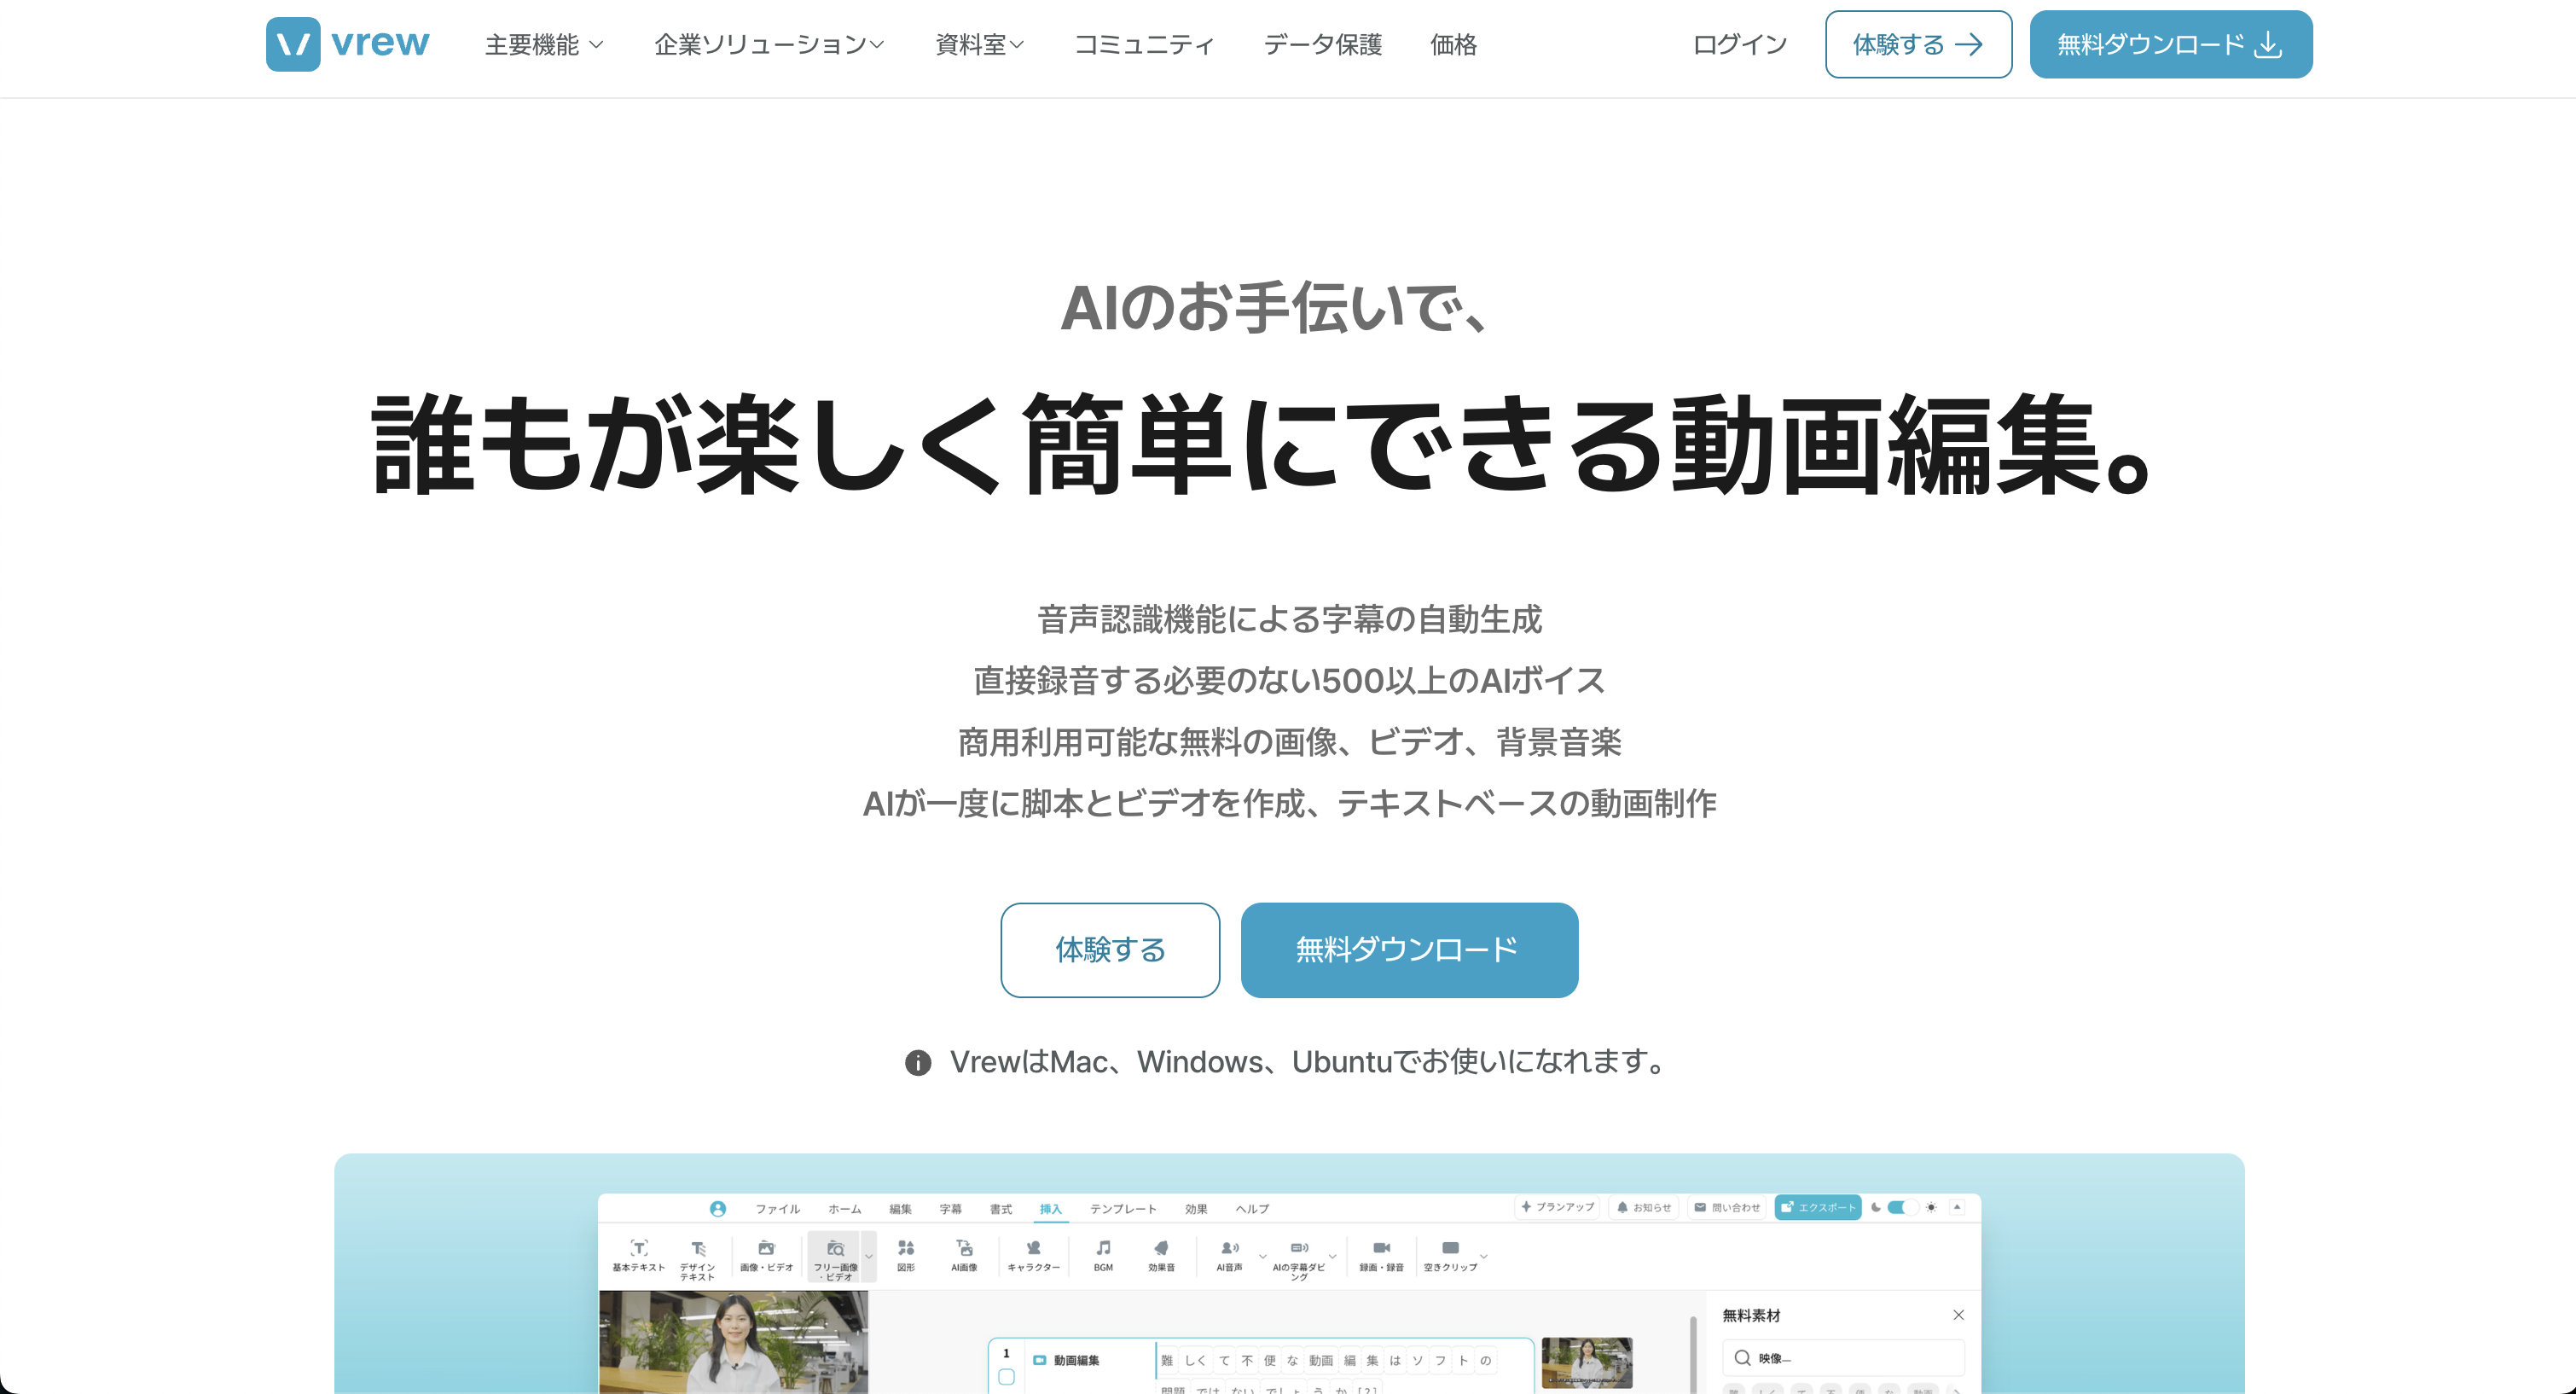Check the clip 1 checkbox
This screenshot has width=2576, height=1394.
pos(1006,1377)
